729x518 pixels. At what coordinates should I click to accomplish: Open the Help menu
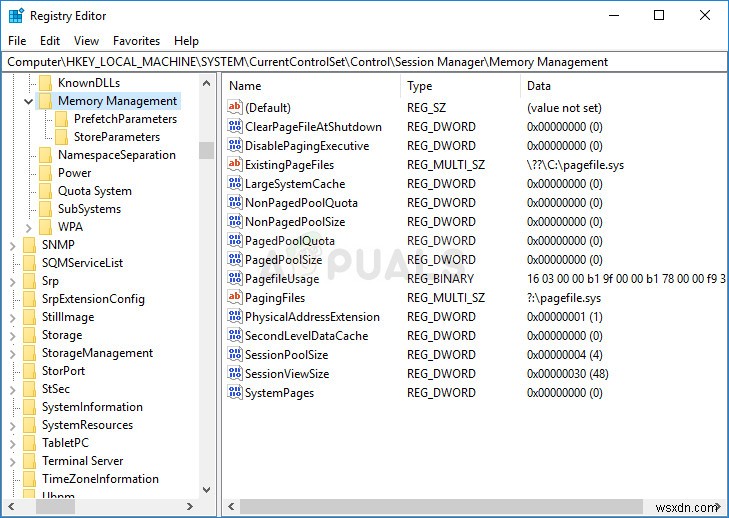click(x=186, y=41)
